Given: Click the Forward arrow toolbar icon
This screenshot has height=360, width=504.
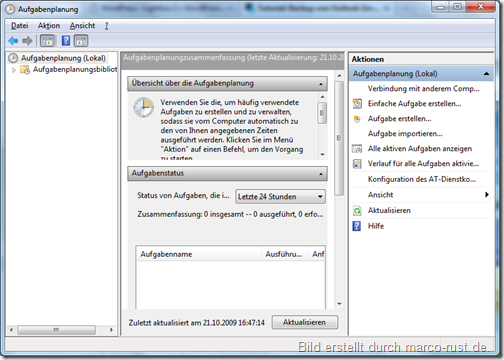Looking at the screenshot, I should point(27,41).
